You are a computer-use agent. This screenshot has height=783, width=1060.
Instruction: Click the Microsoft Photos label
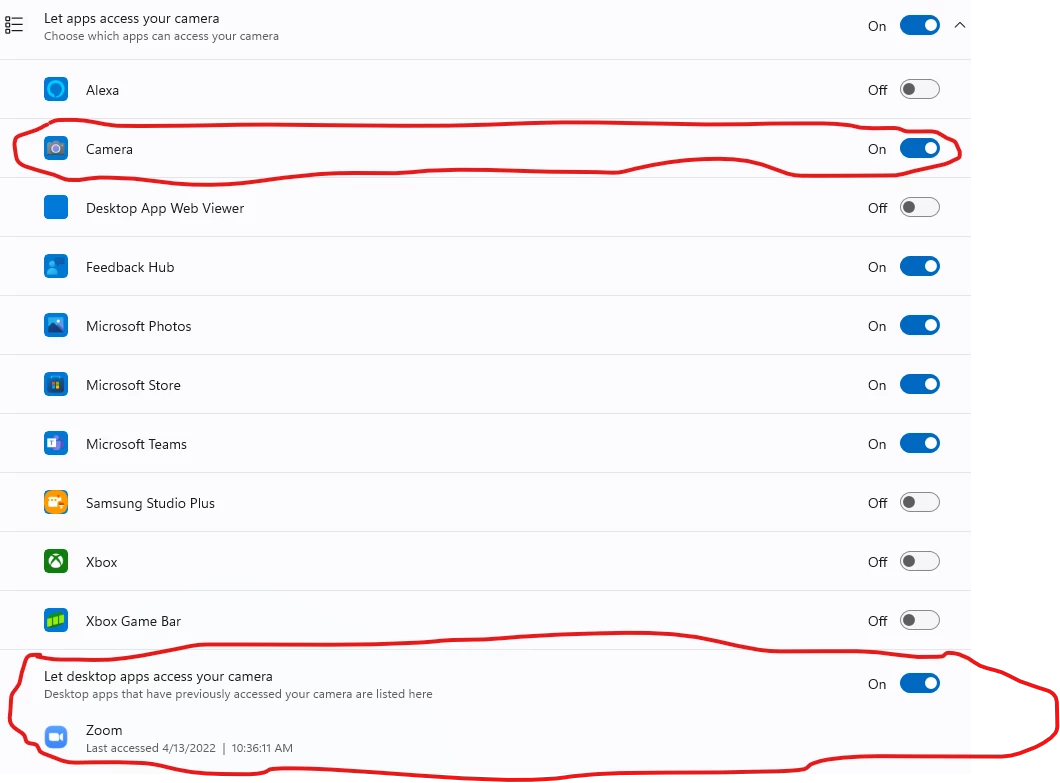139,326
